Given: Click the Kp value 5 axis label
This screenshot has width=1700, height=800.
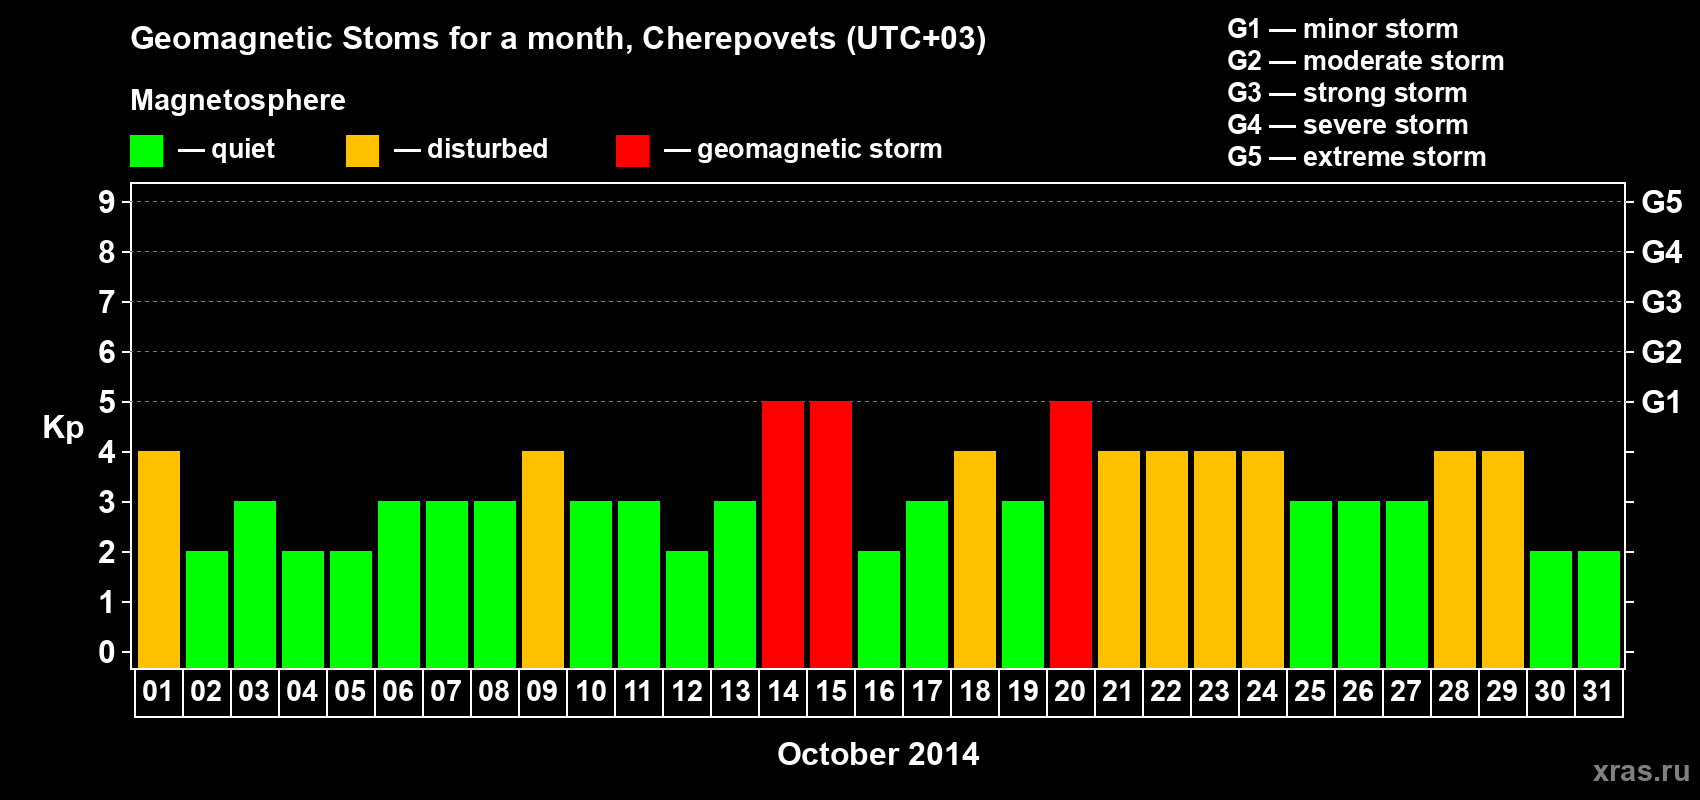Looking at the screenshot, I should [x=107, y=402].
